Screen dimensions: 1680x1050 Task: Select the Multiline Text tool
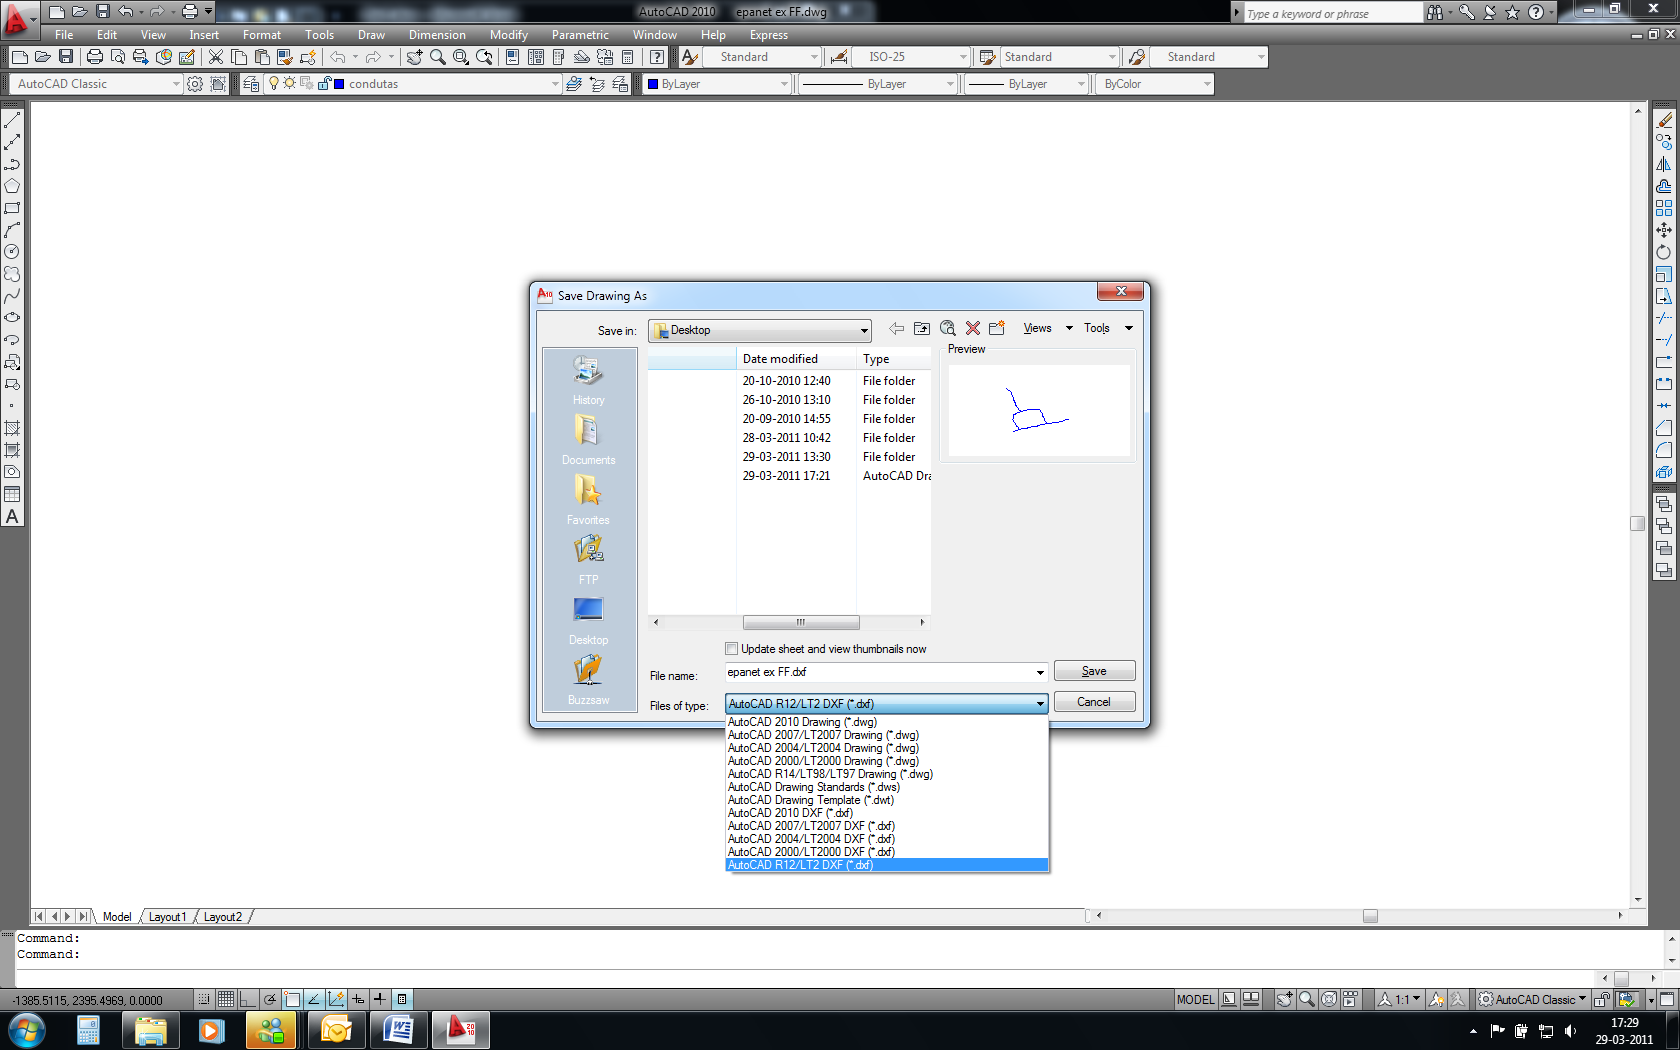coord(12,516)
